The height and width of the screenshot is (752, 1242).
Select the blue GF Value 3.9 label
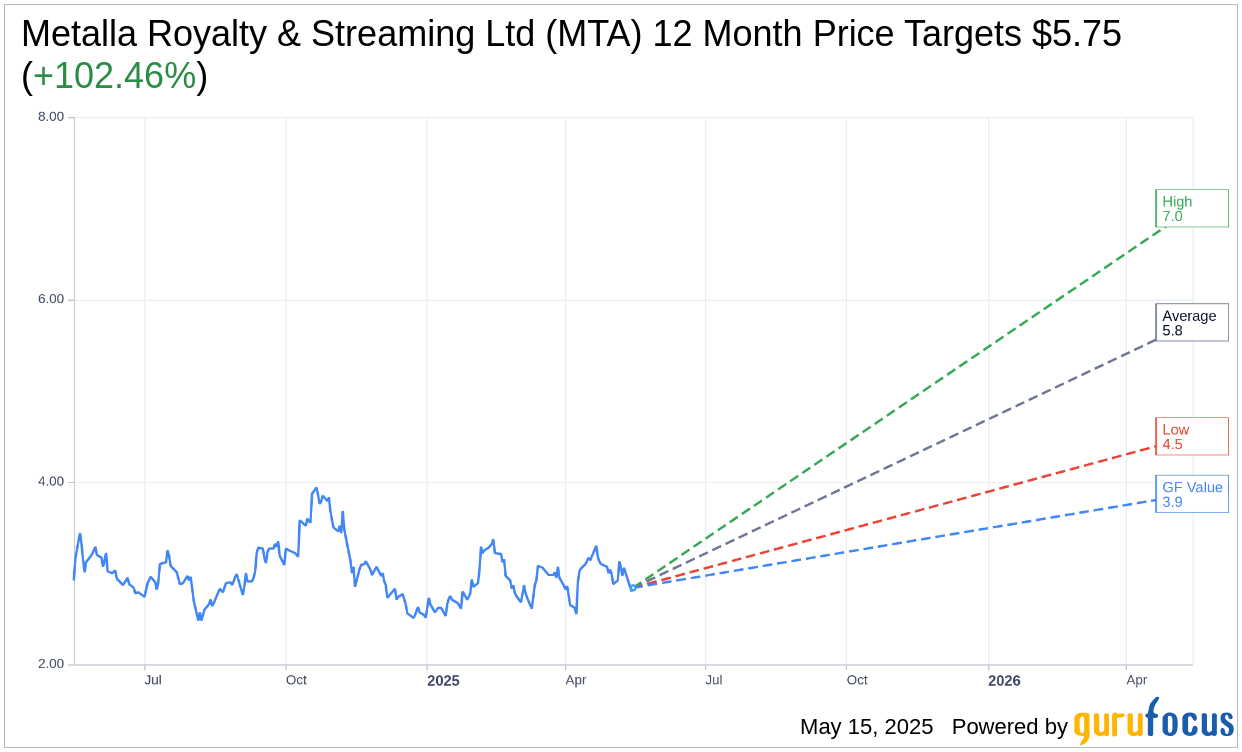click(x=1191, y=494)
